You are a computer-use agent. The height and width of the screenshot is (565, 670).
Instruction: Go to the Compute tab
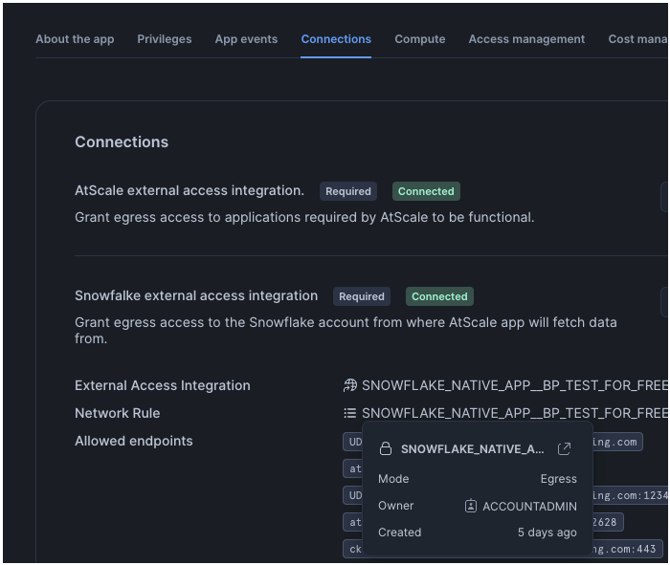420,39
